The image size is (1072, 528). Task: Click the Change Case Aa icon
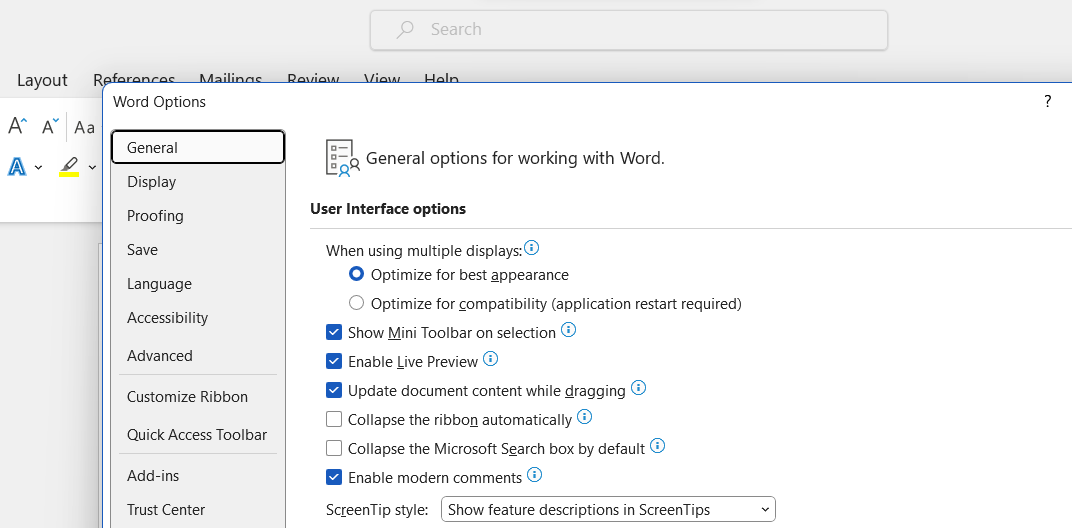[85, 127]
